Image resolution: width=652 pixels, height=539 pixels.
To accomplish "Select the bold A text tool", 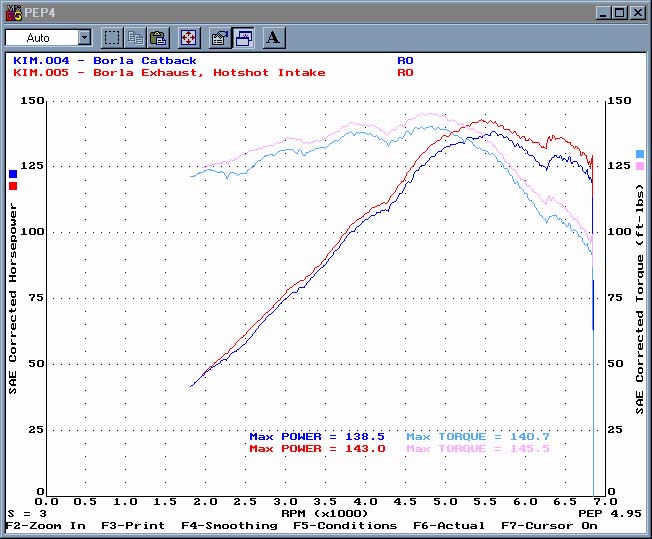I will (274, 38).
